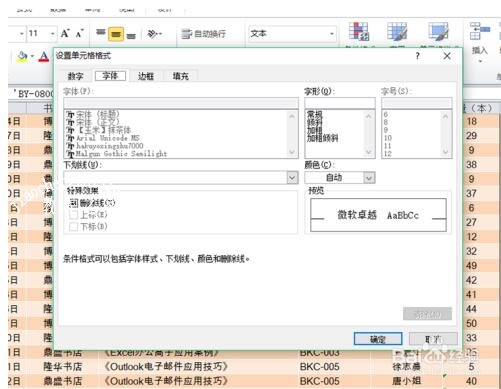The height and width of the screenshot is (389, 501).
Task: Toggle the highlighted middle align icon
Action: click(116, 34)
